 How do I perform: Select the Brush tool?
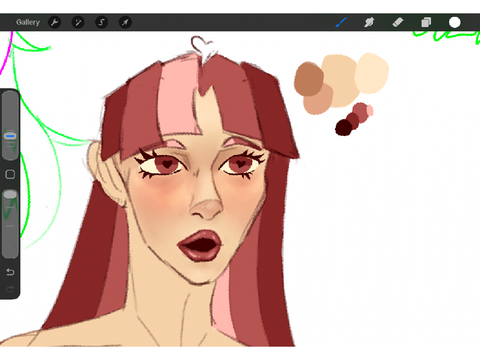click(341, 22)
